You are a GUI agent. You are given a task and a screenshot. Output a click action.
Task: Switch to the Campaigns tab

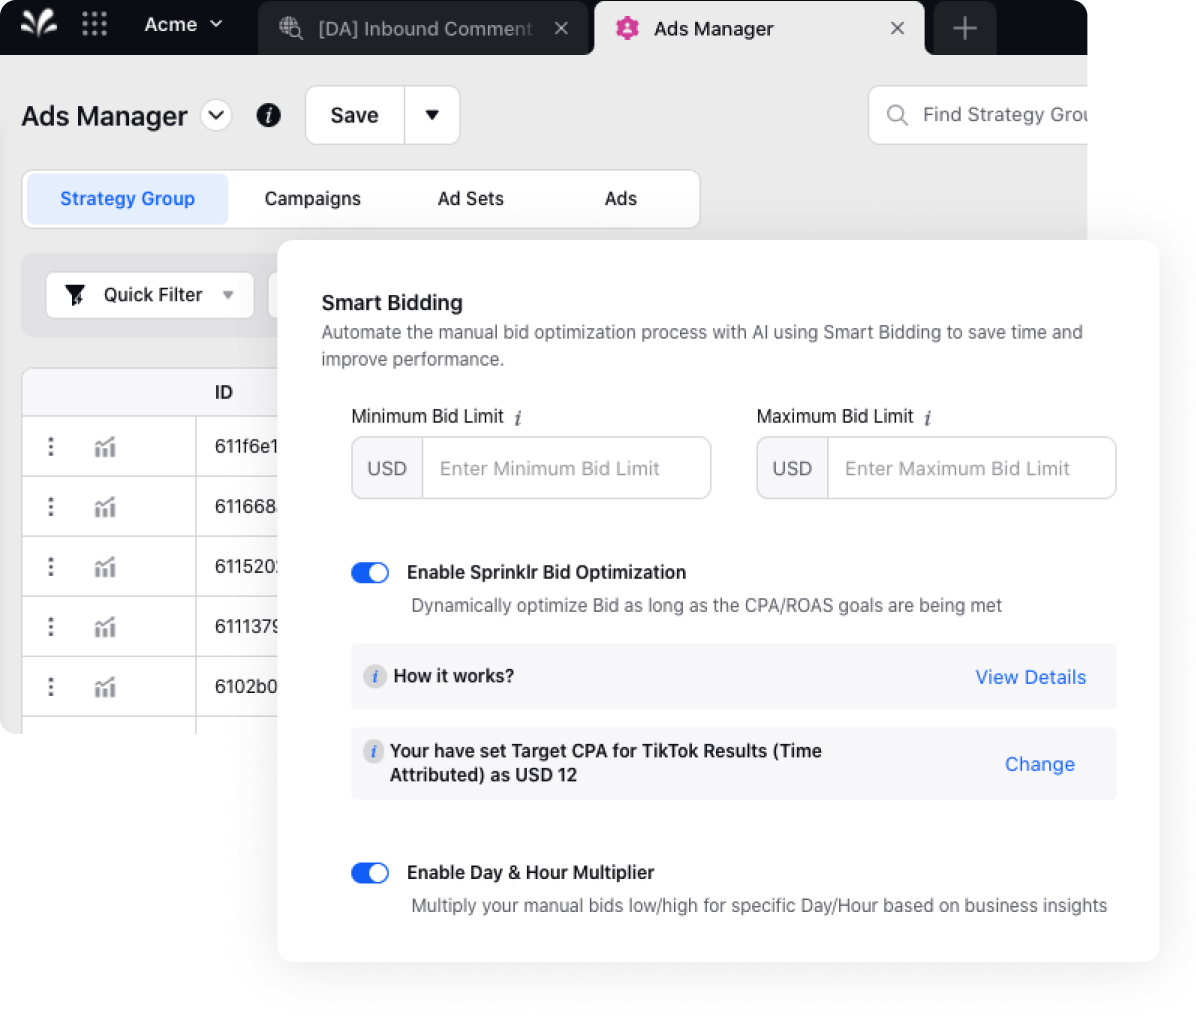coord(313,198)
